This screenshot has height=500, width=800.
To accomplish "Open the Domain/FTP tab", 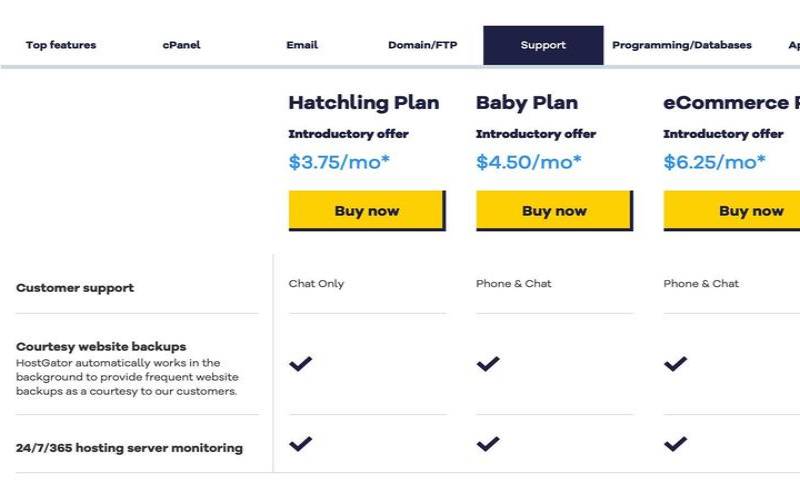I will click(422, 45).
